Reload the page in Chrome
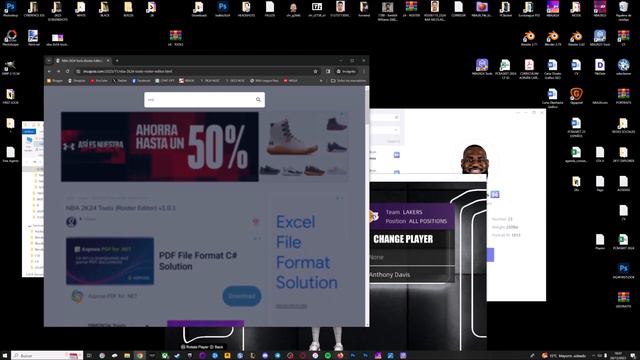The image size is (640, 360). pyautogui.click(x=68, y=71)
